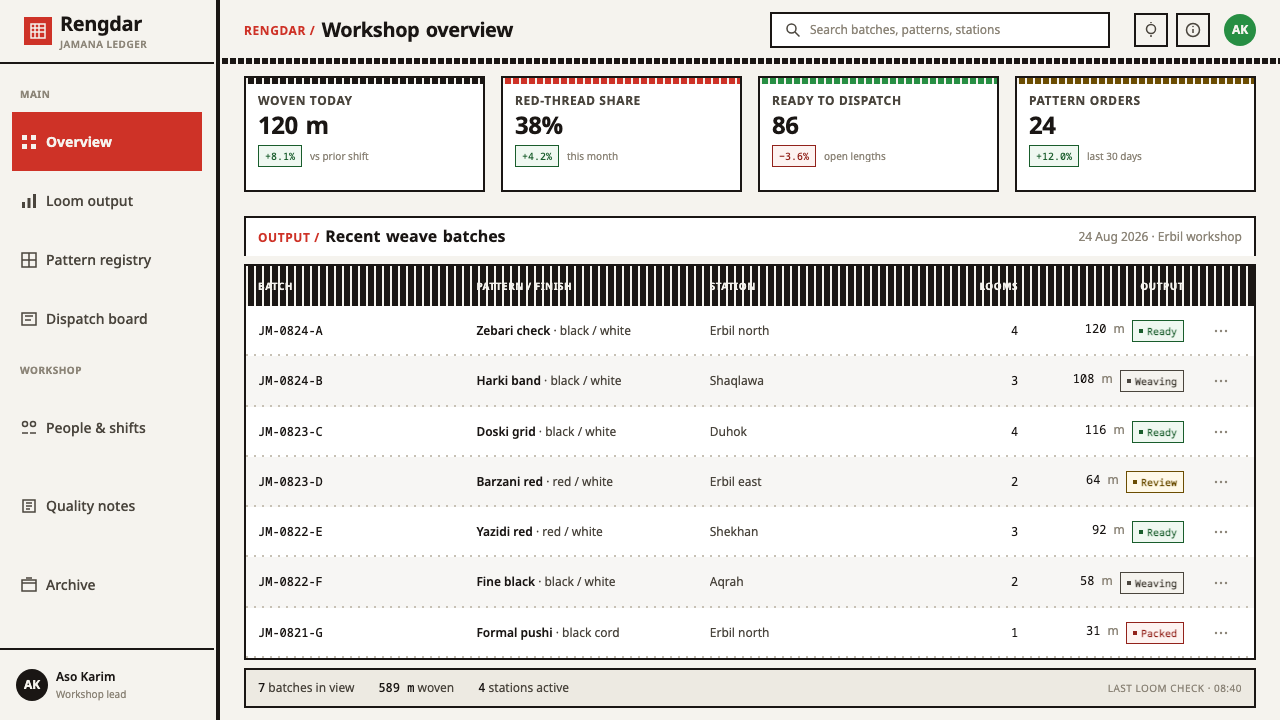Image resolution: width=1280 pixels, height=720 pixels.
Task: Open the info icon button
Action: click(x=1193, y=30)
